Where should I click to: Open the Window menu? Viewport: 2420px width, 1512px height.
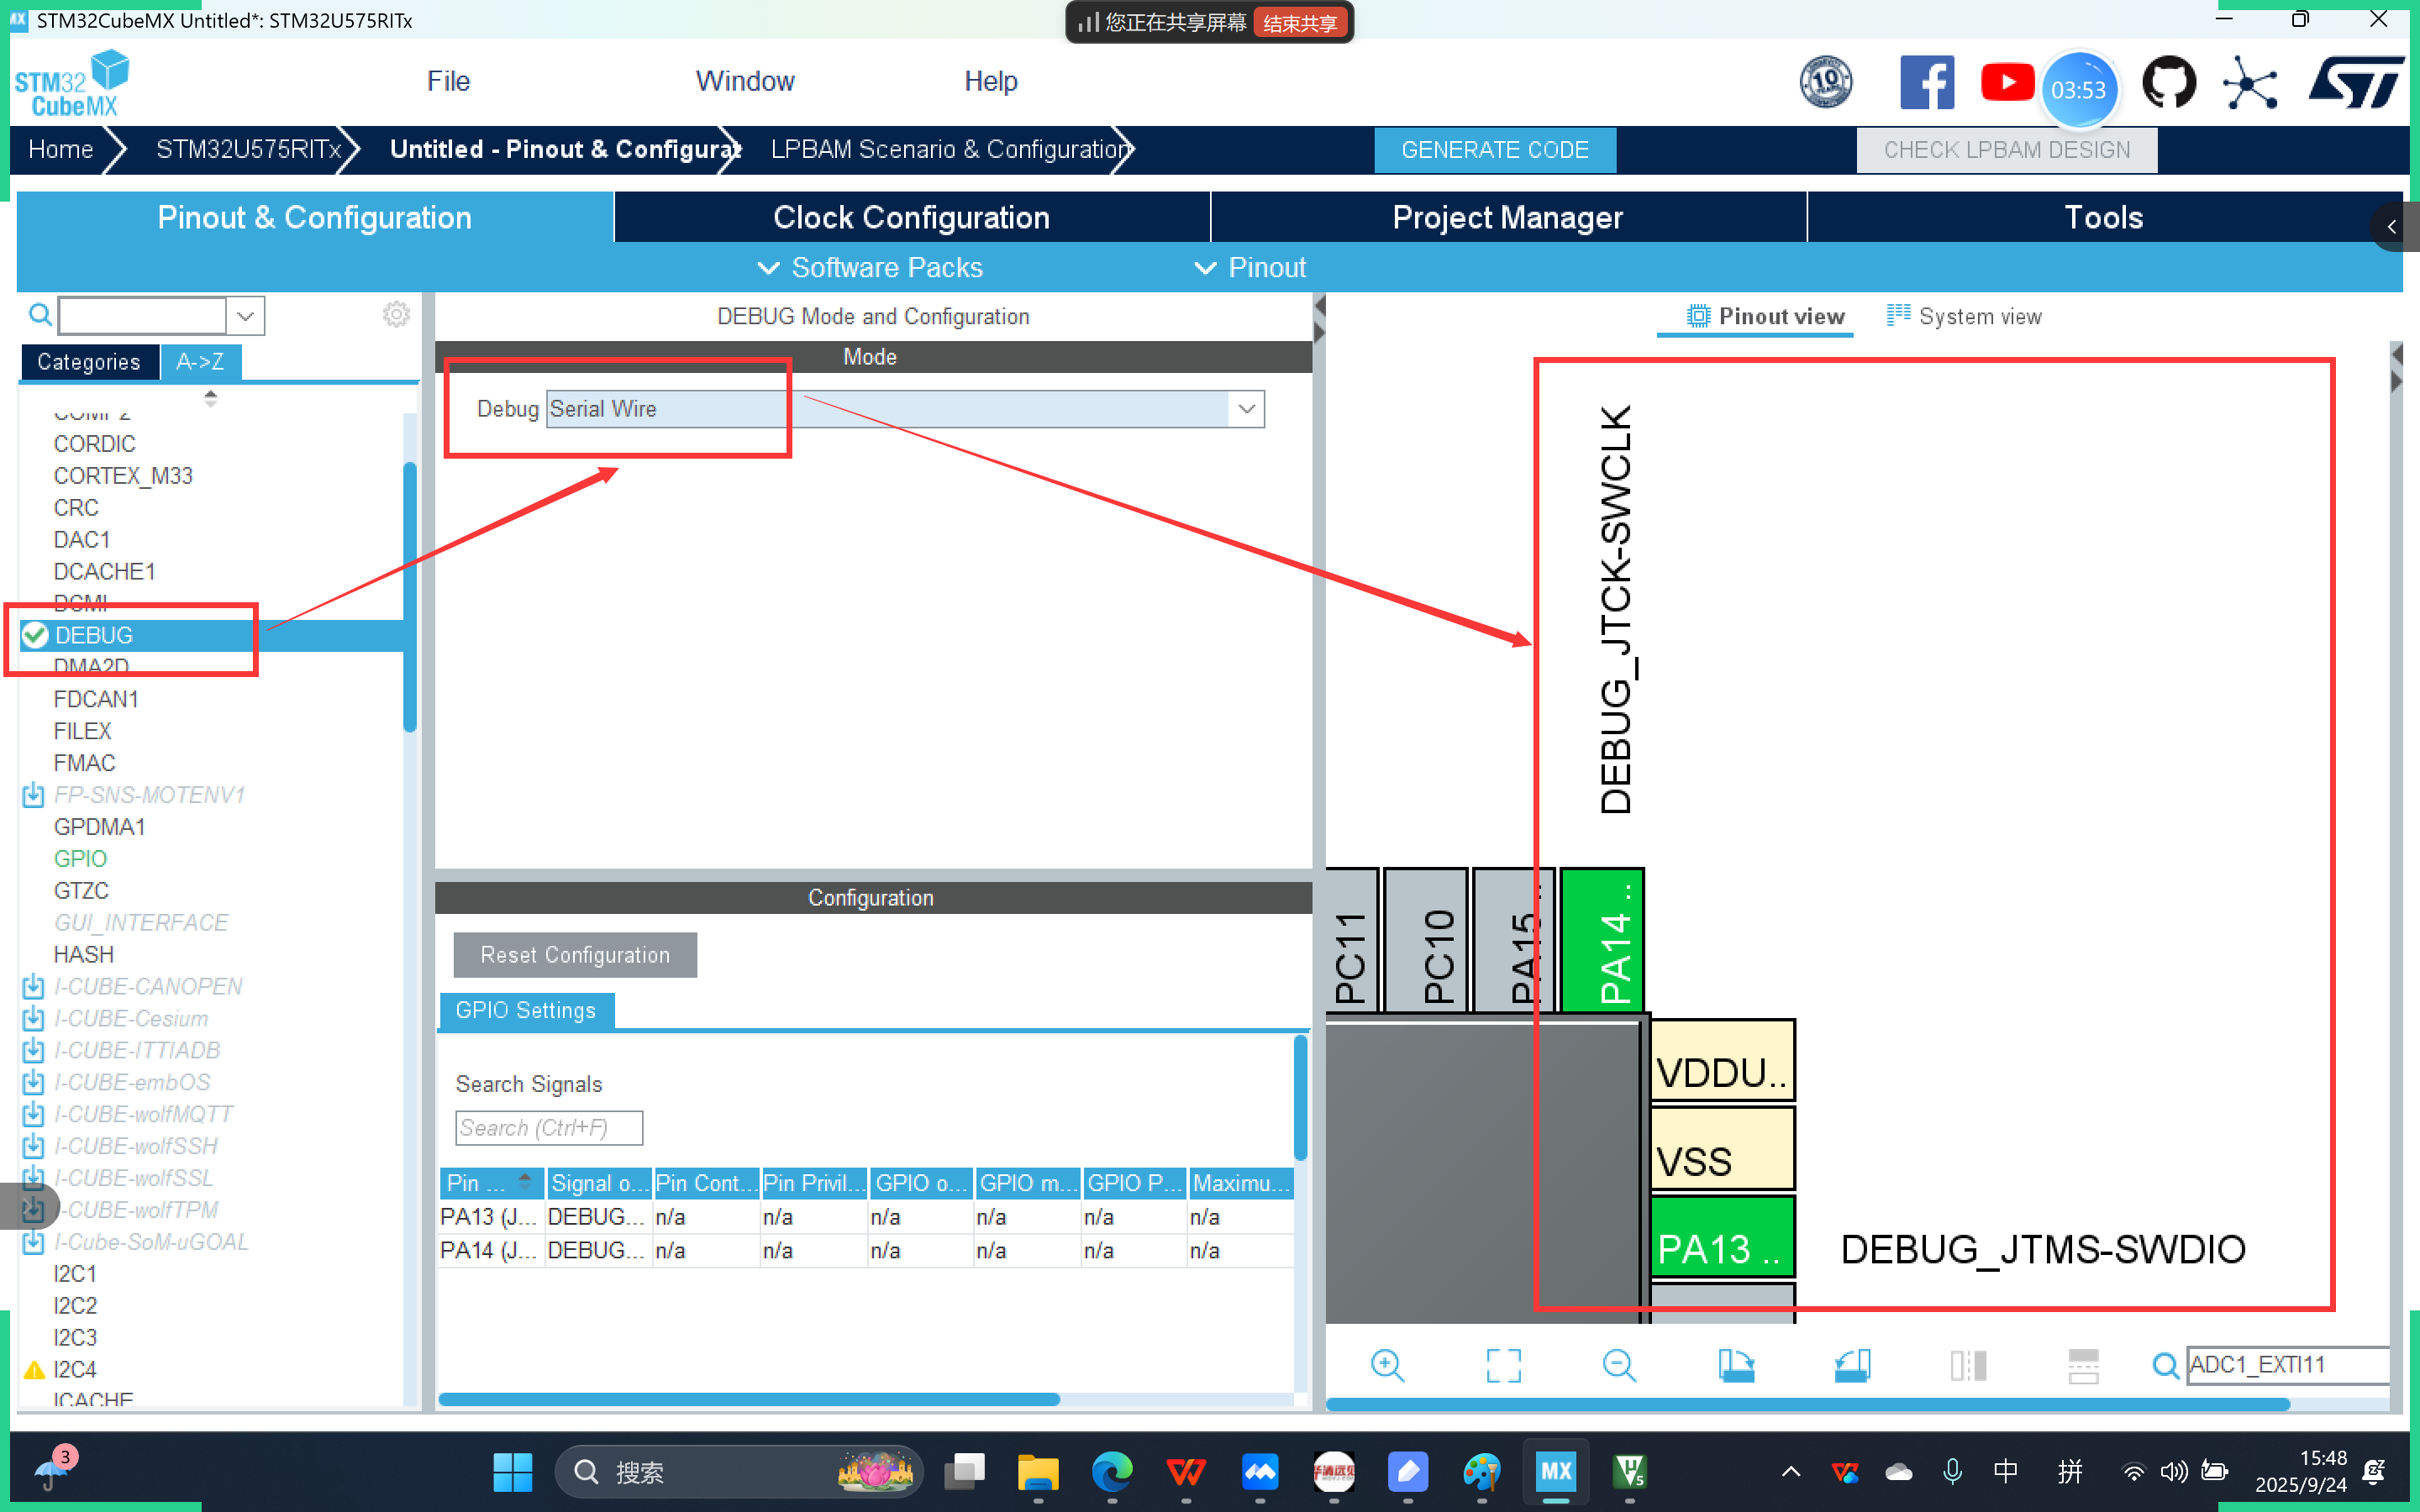pos(745,81)
